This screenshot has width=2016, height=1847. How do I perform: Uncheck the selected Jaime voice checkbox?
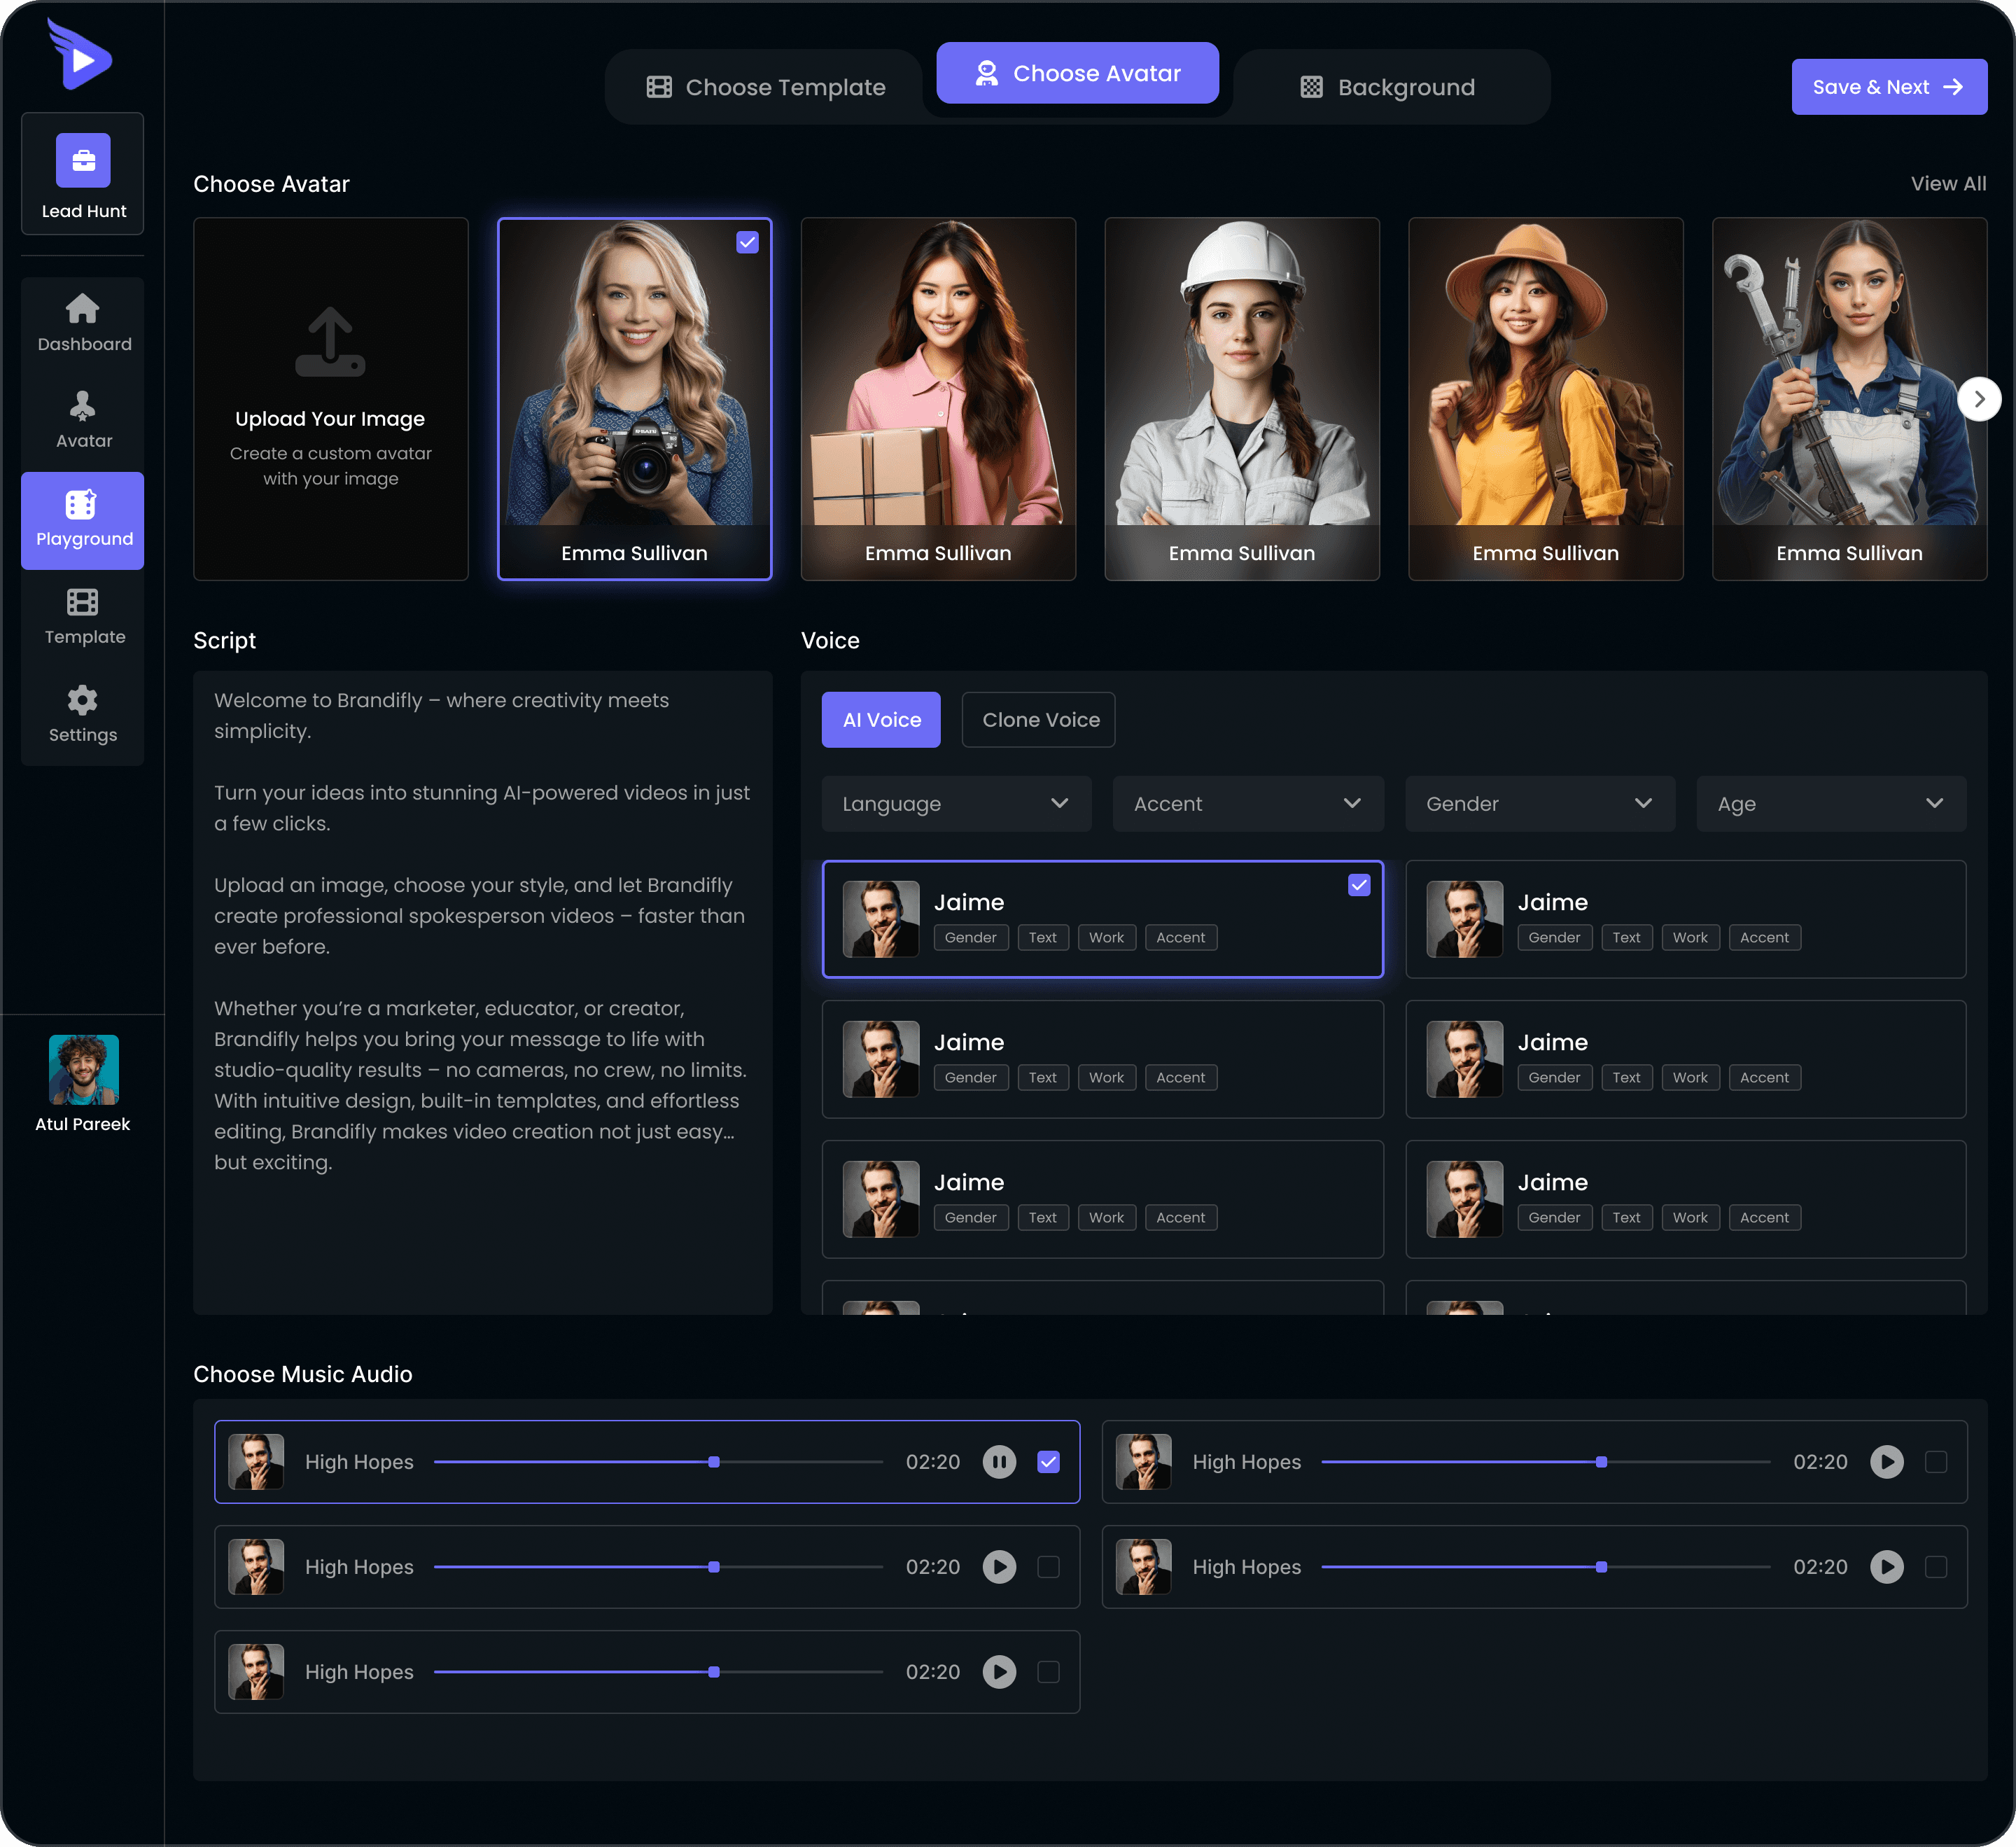click(1358, 885)
